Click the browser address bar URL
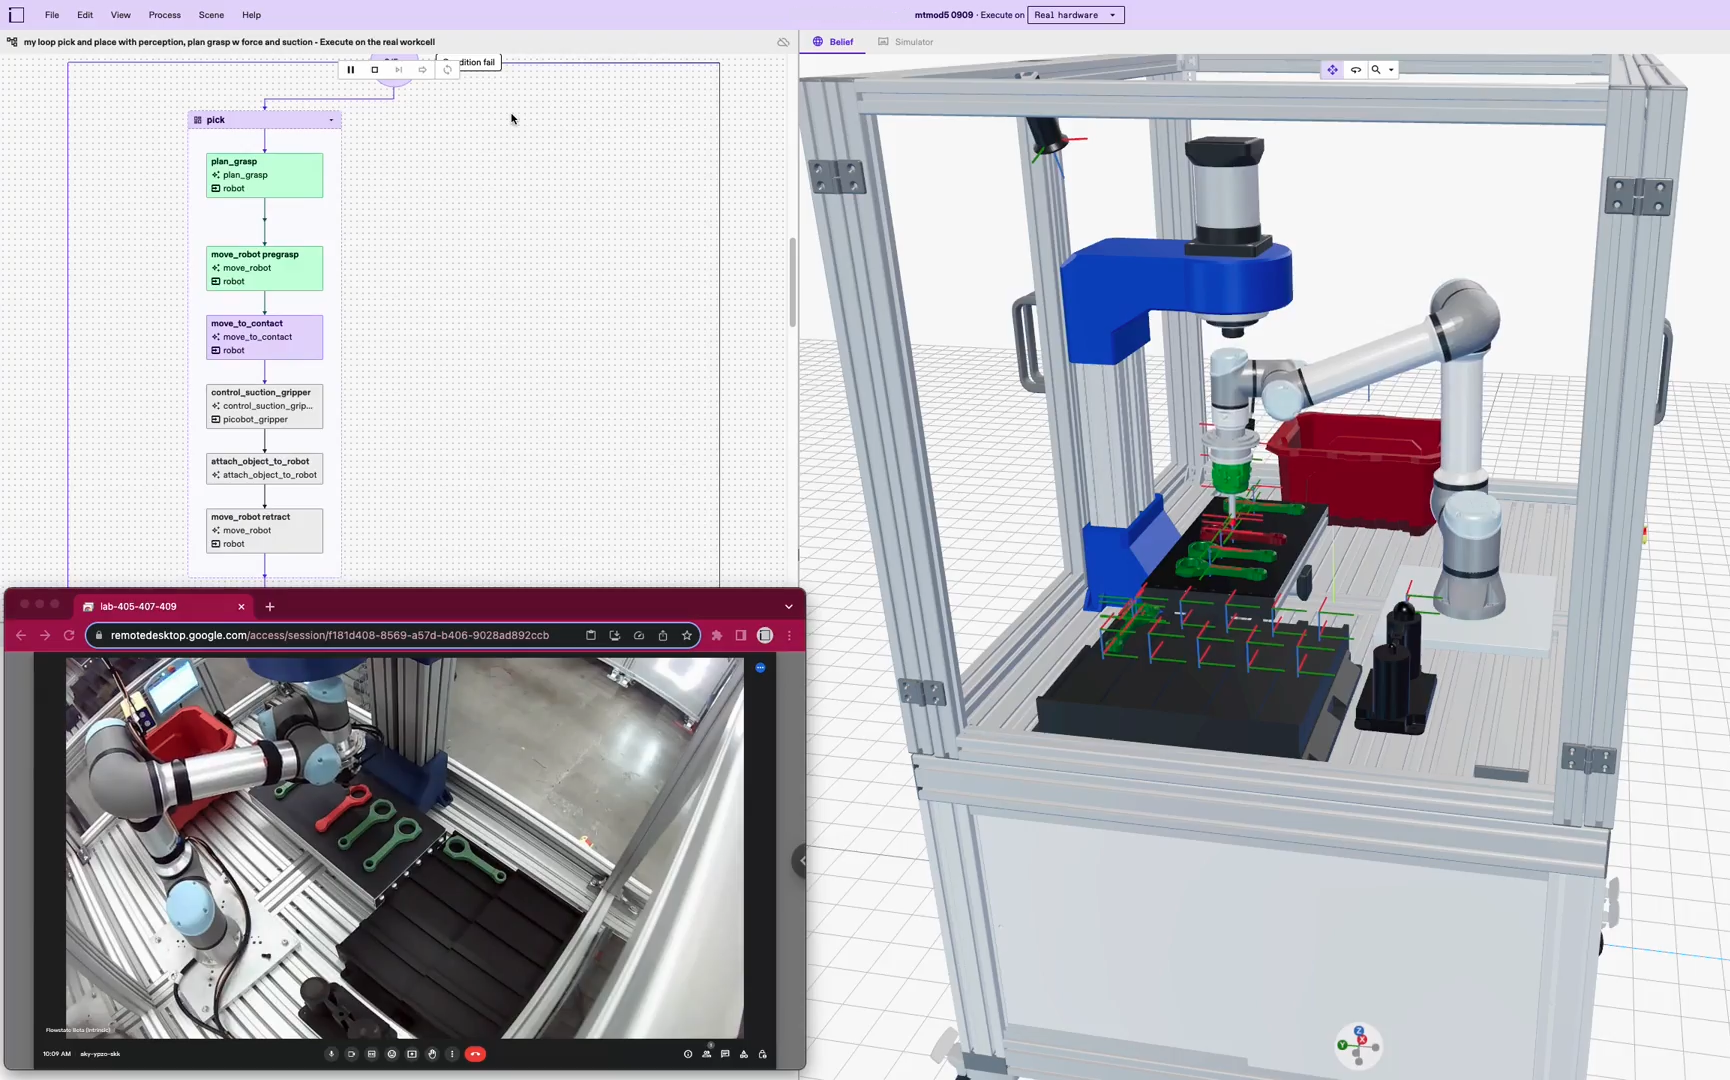 [x=330, y=635]
